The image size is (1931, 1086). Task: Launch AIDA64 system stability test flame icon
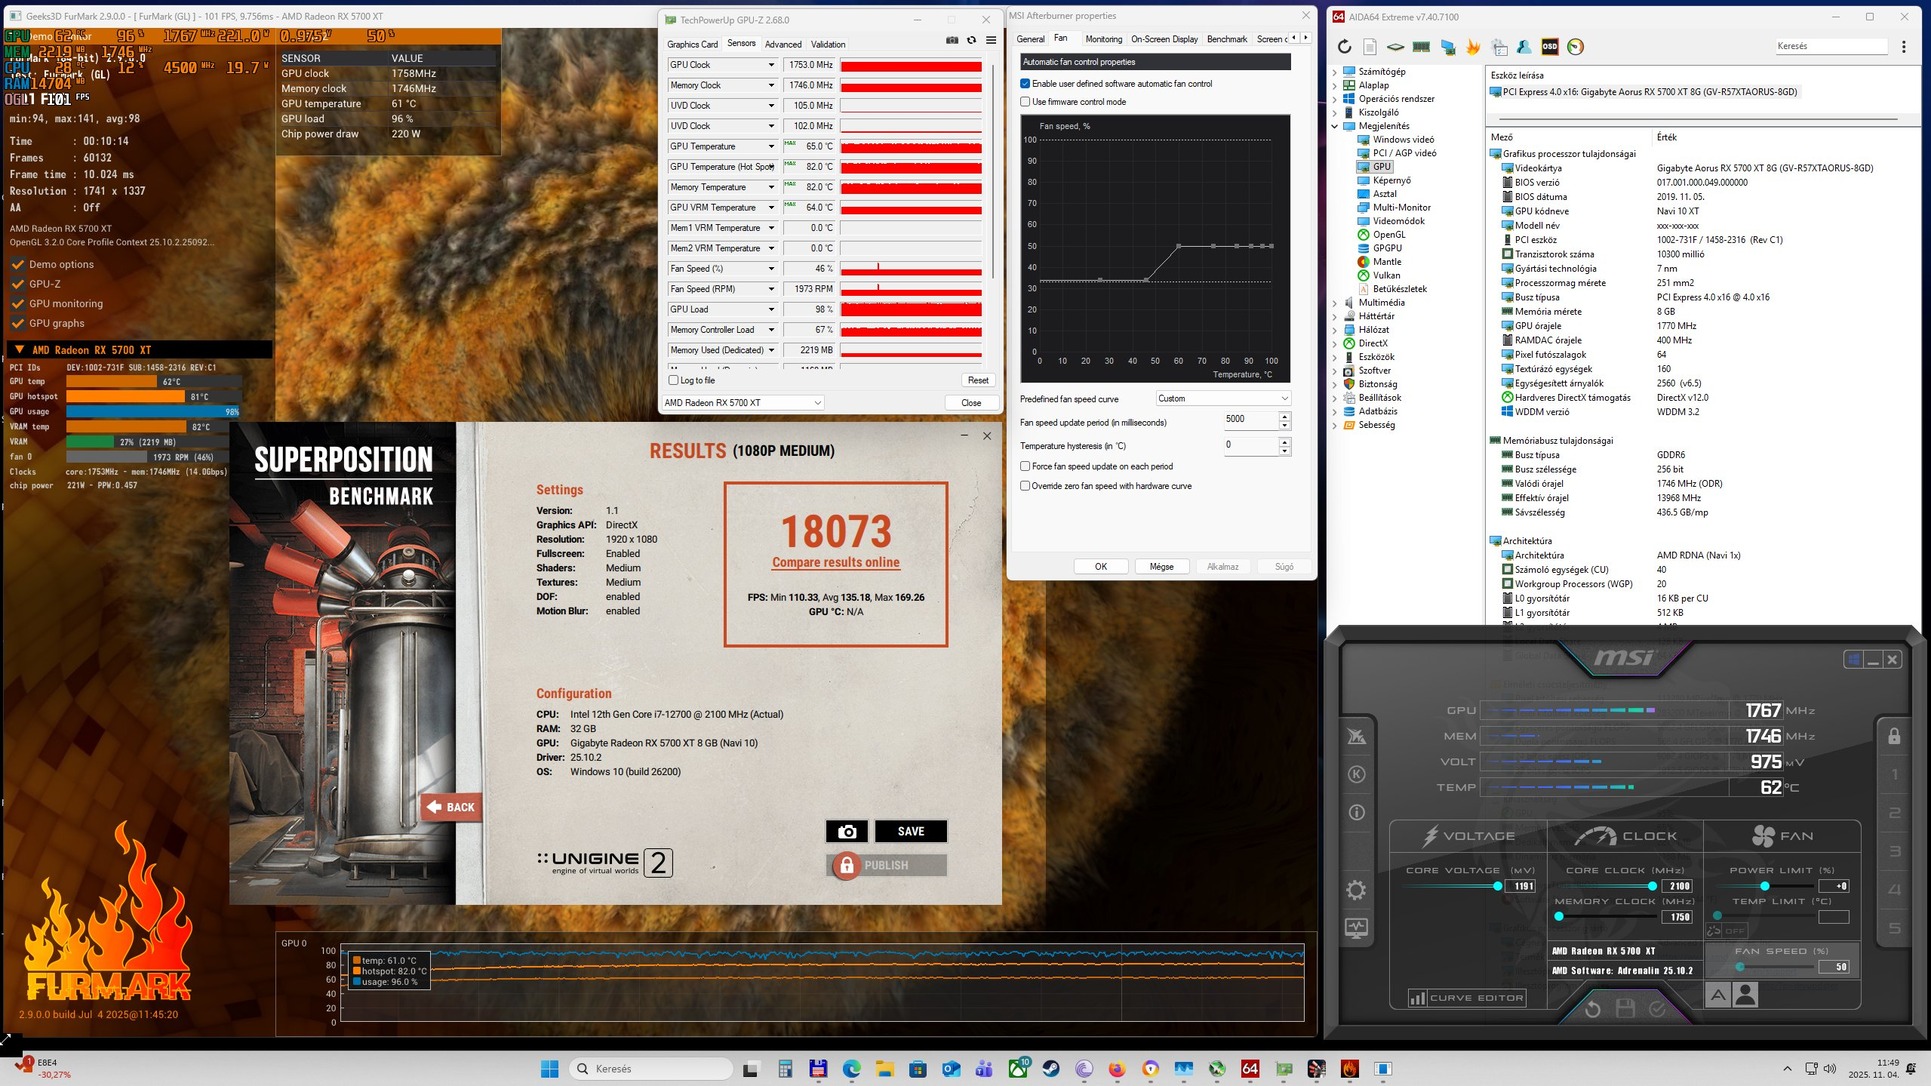(1473, 47)
